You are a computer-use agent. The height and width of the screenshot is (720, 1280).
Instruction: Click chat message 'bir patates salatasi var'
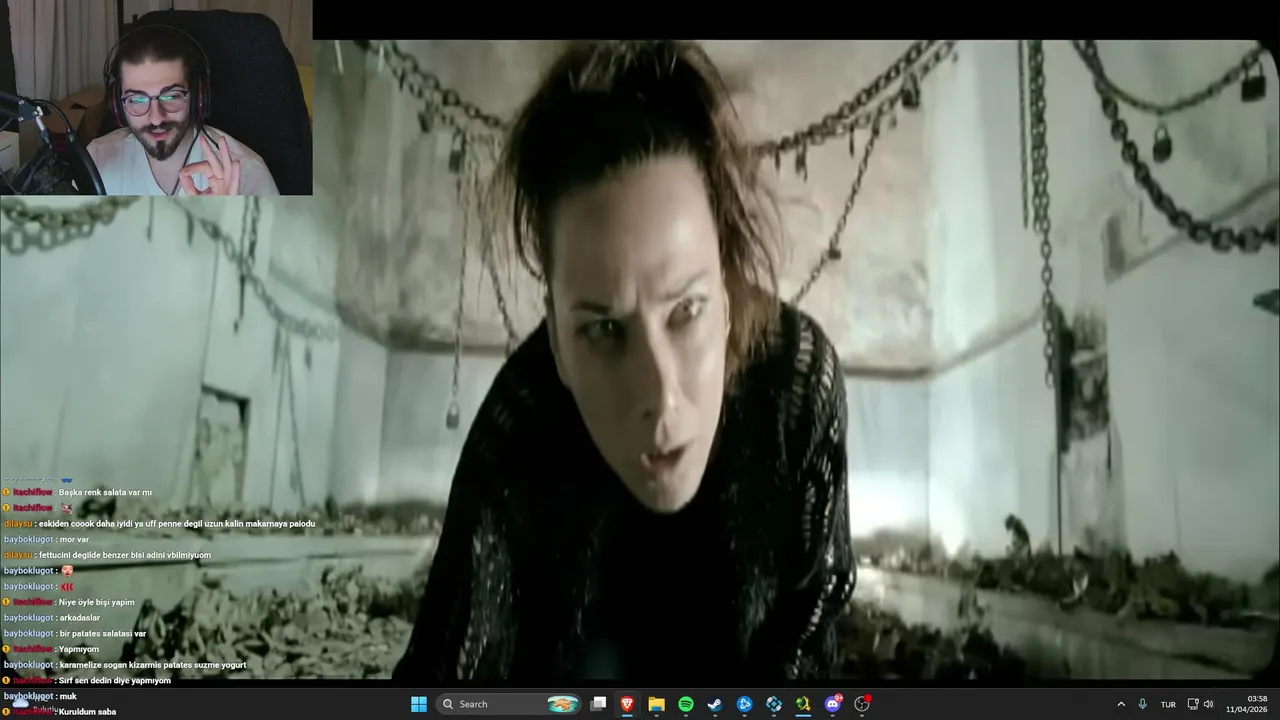coord(103,633)
